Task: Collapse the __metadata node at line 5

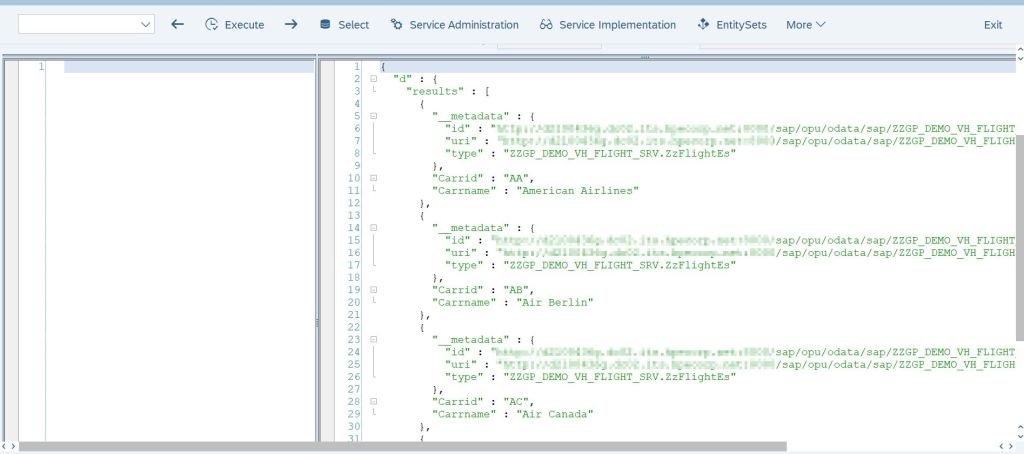Action: (x=374, y=116)
